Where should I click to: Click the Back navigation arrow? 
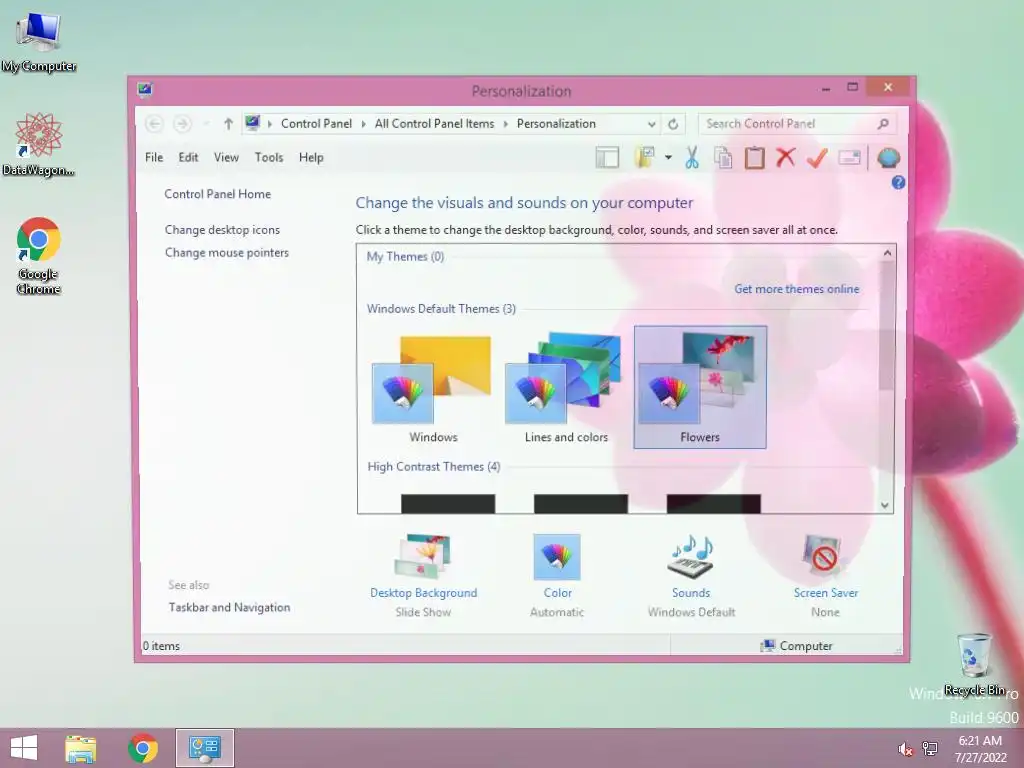point(154,123)
